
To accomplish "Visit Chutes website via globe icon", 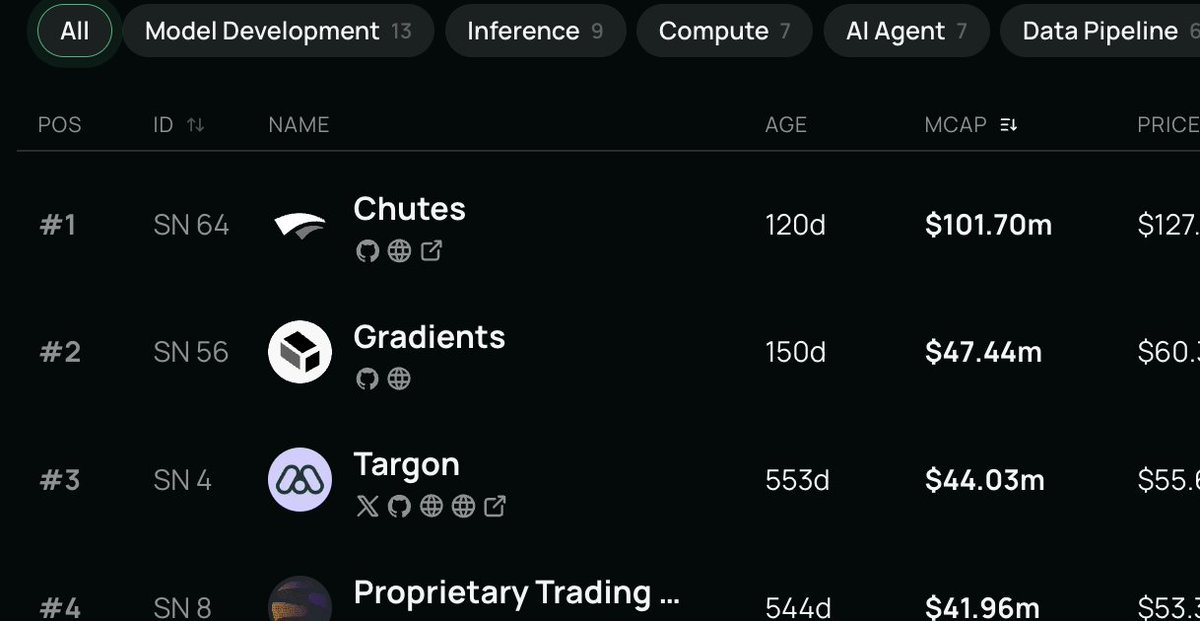I will tap(399, 251).
